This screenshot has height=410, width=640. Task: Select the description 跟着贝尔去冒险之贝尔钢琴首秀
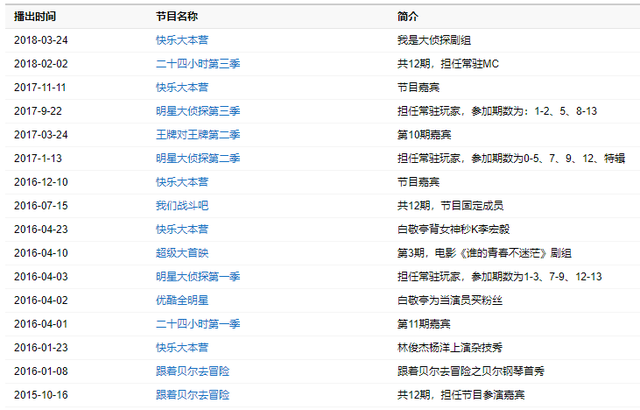(471, 371)
